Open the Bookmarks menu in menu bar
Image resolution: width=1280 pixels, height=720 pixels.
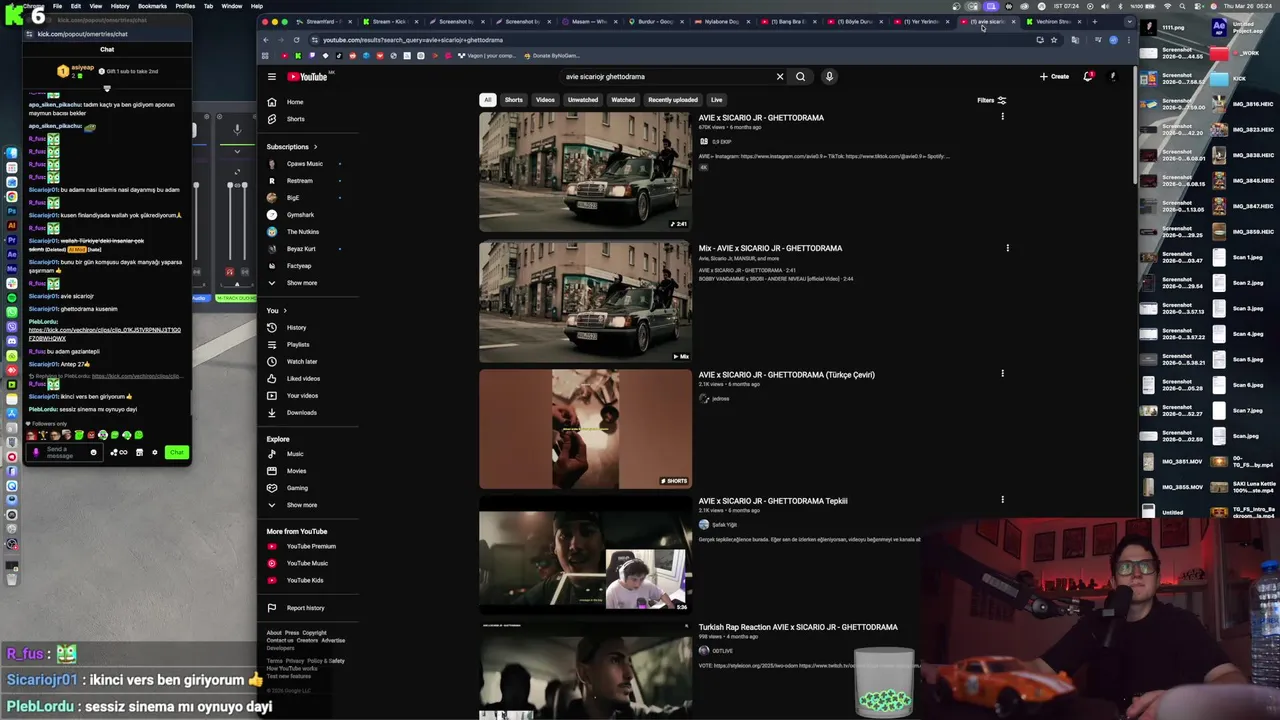152,6
